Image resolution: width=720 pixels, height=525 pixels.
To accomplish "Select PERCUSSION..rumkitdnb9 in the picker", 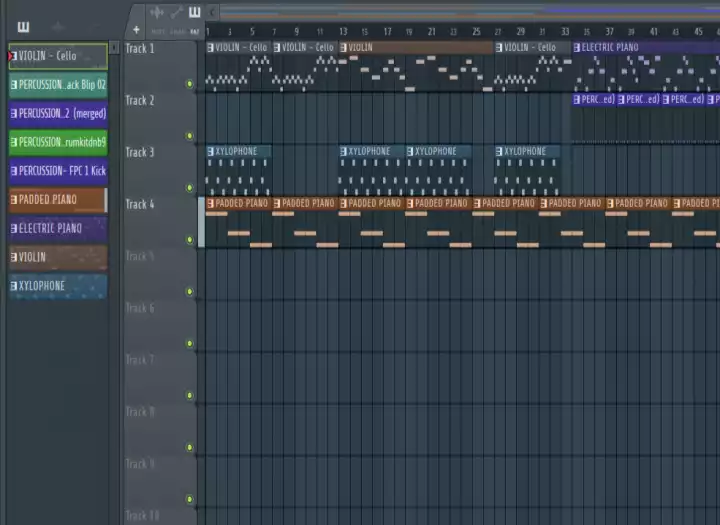I will (58, 142).
